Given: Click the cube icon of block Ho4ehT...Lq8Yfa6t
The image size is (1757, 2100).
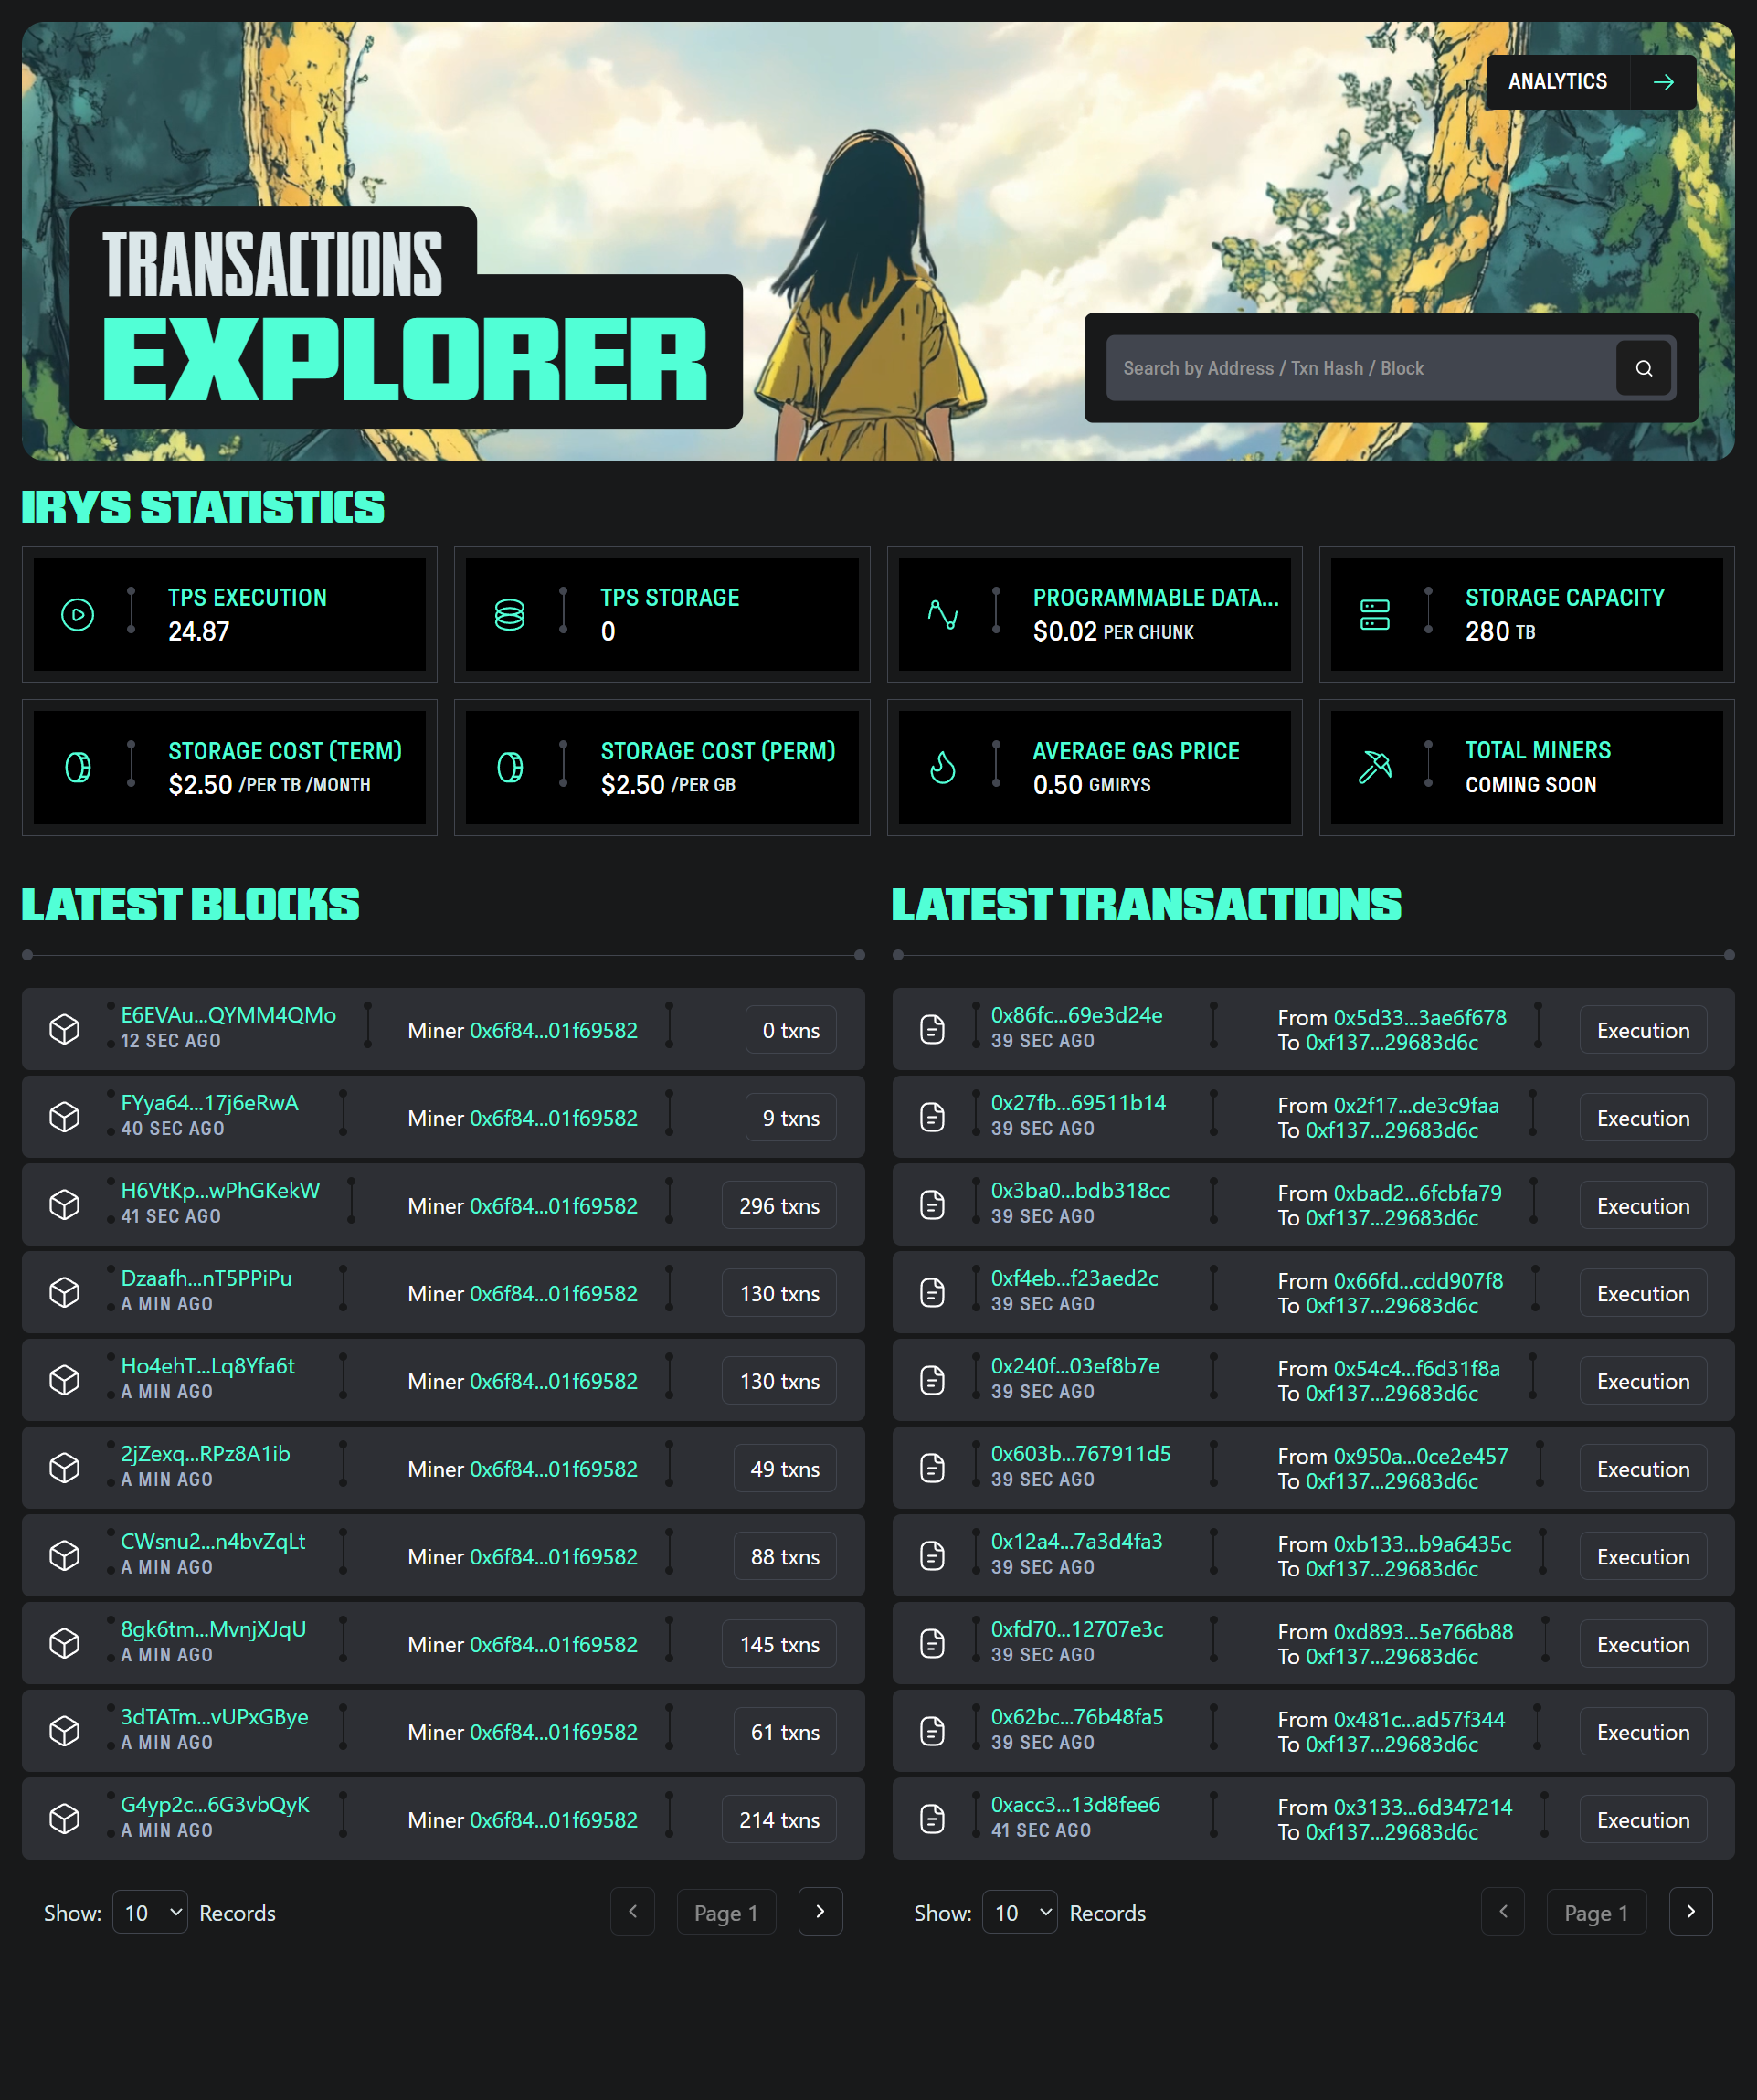Looking at the screenshot, I should click(65, 1380).
